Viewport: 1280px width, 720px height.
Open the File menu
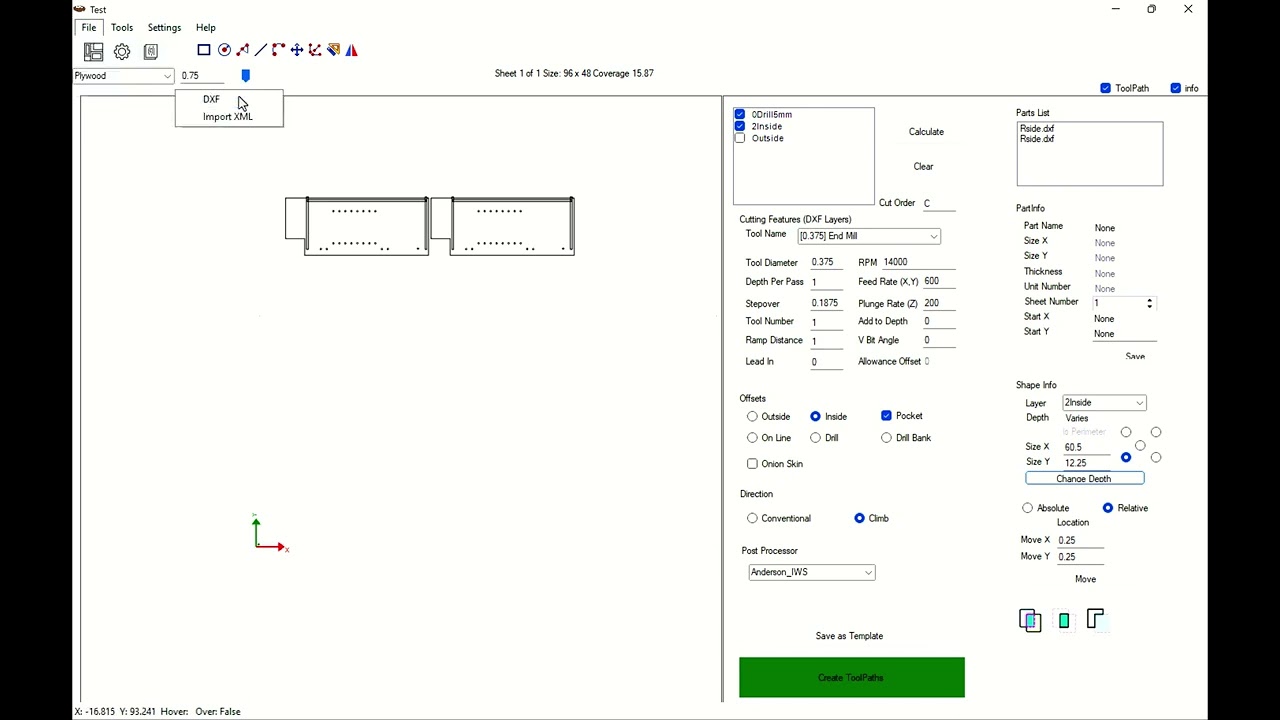(x=89, y=28)
